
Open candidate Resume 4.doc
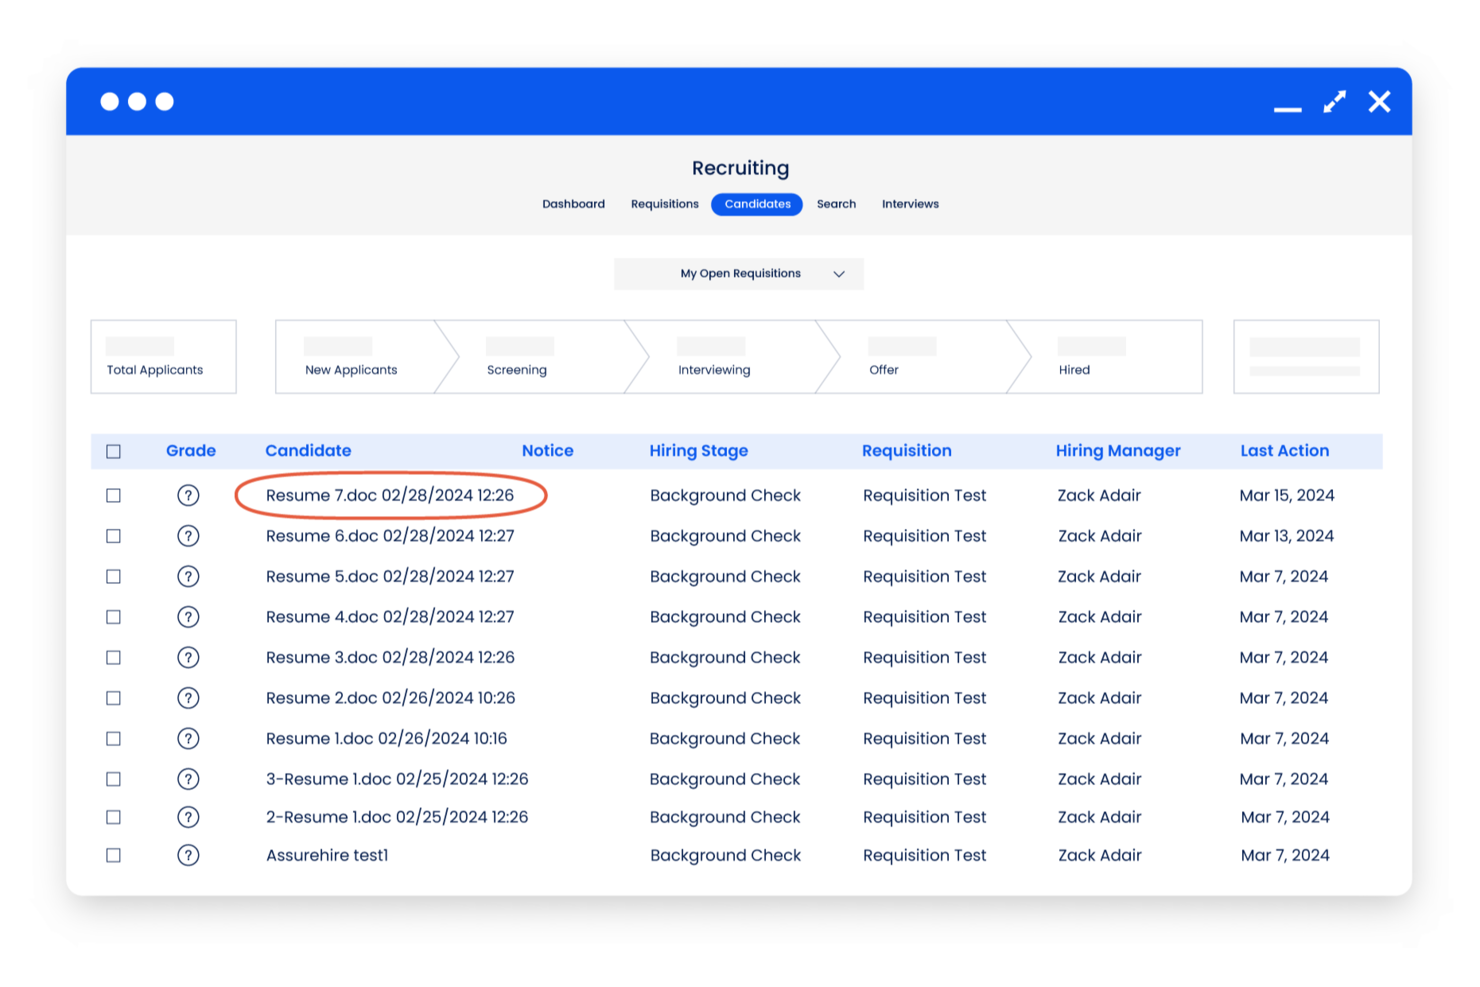pyautogui.click(x=390, y=617)
